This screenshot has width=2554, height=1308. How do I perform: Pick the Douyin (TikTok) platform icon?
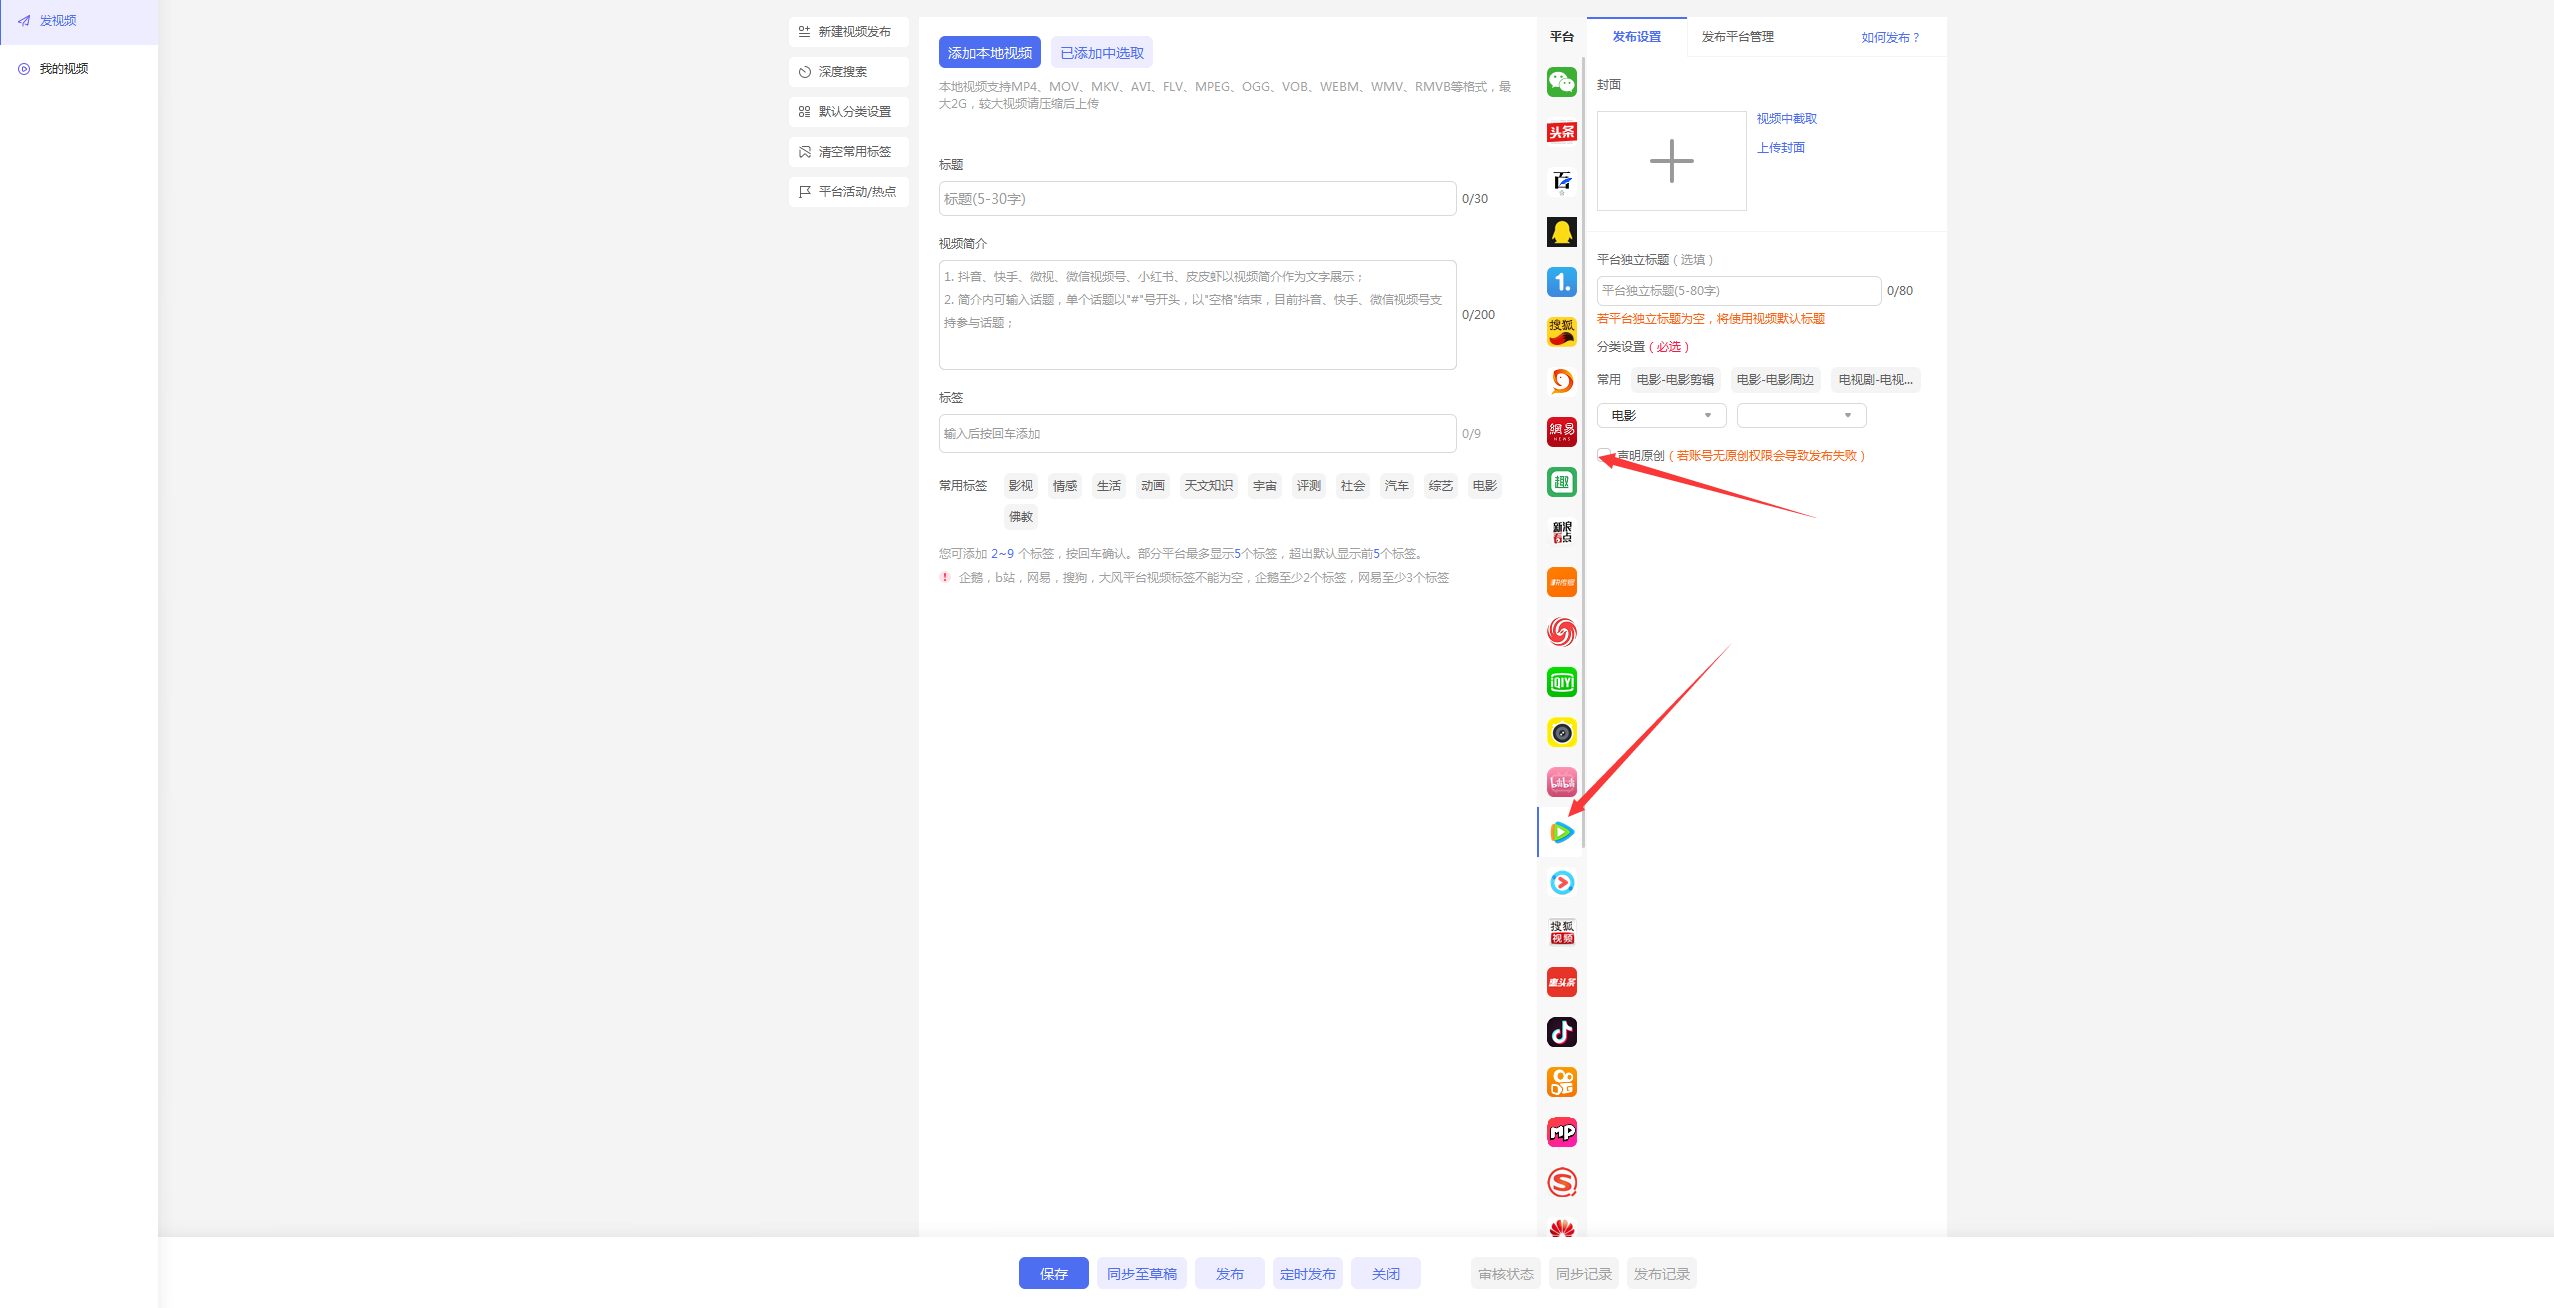pos(1561,1032)
